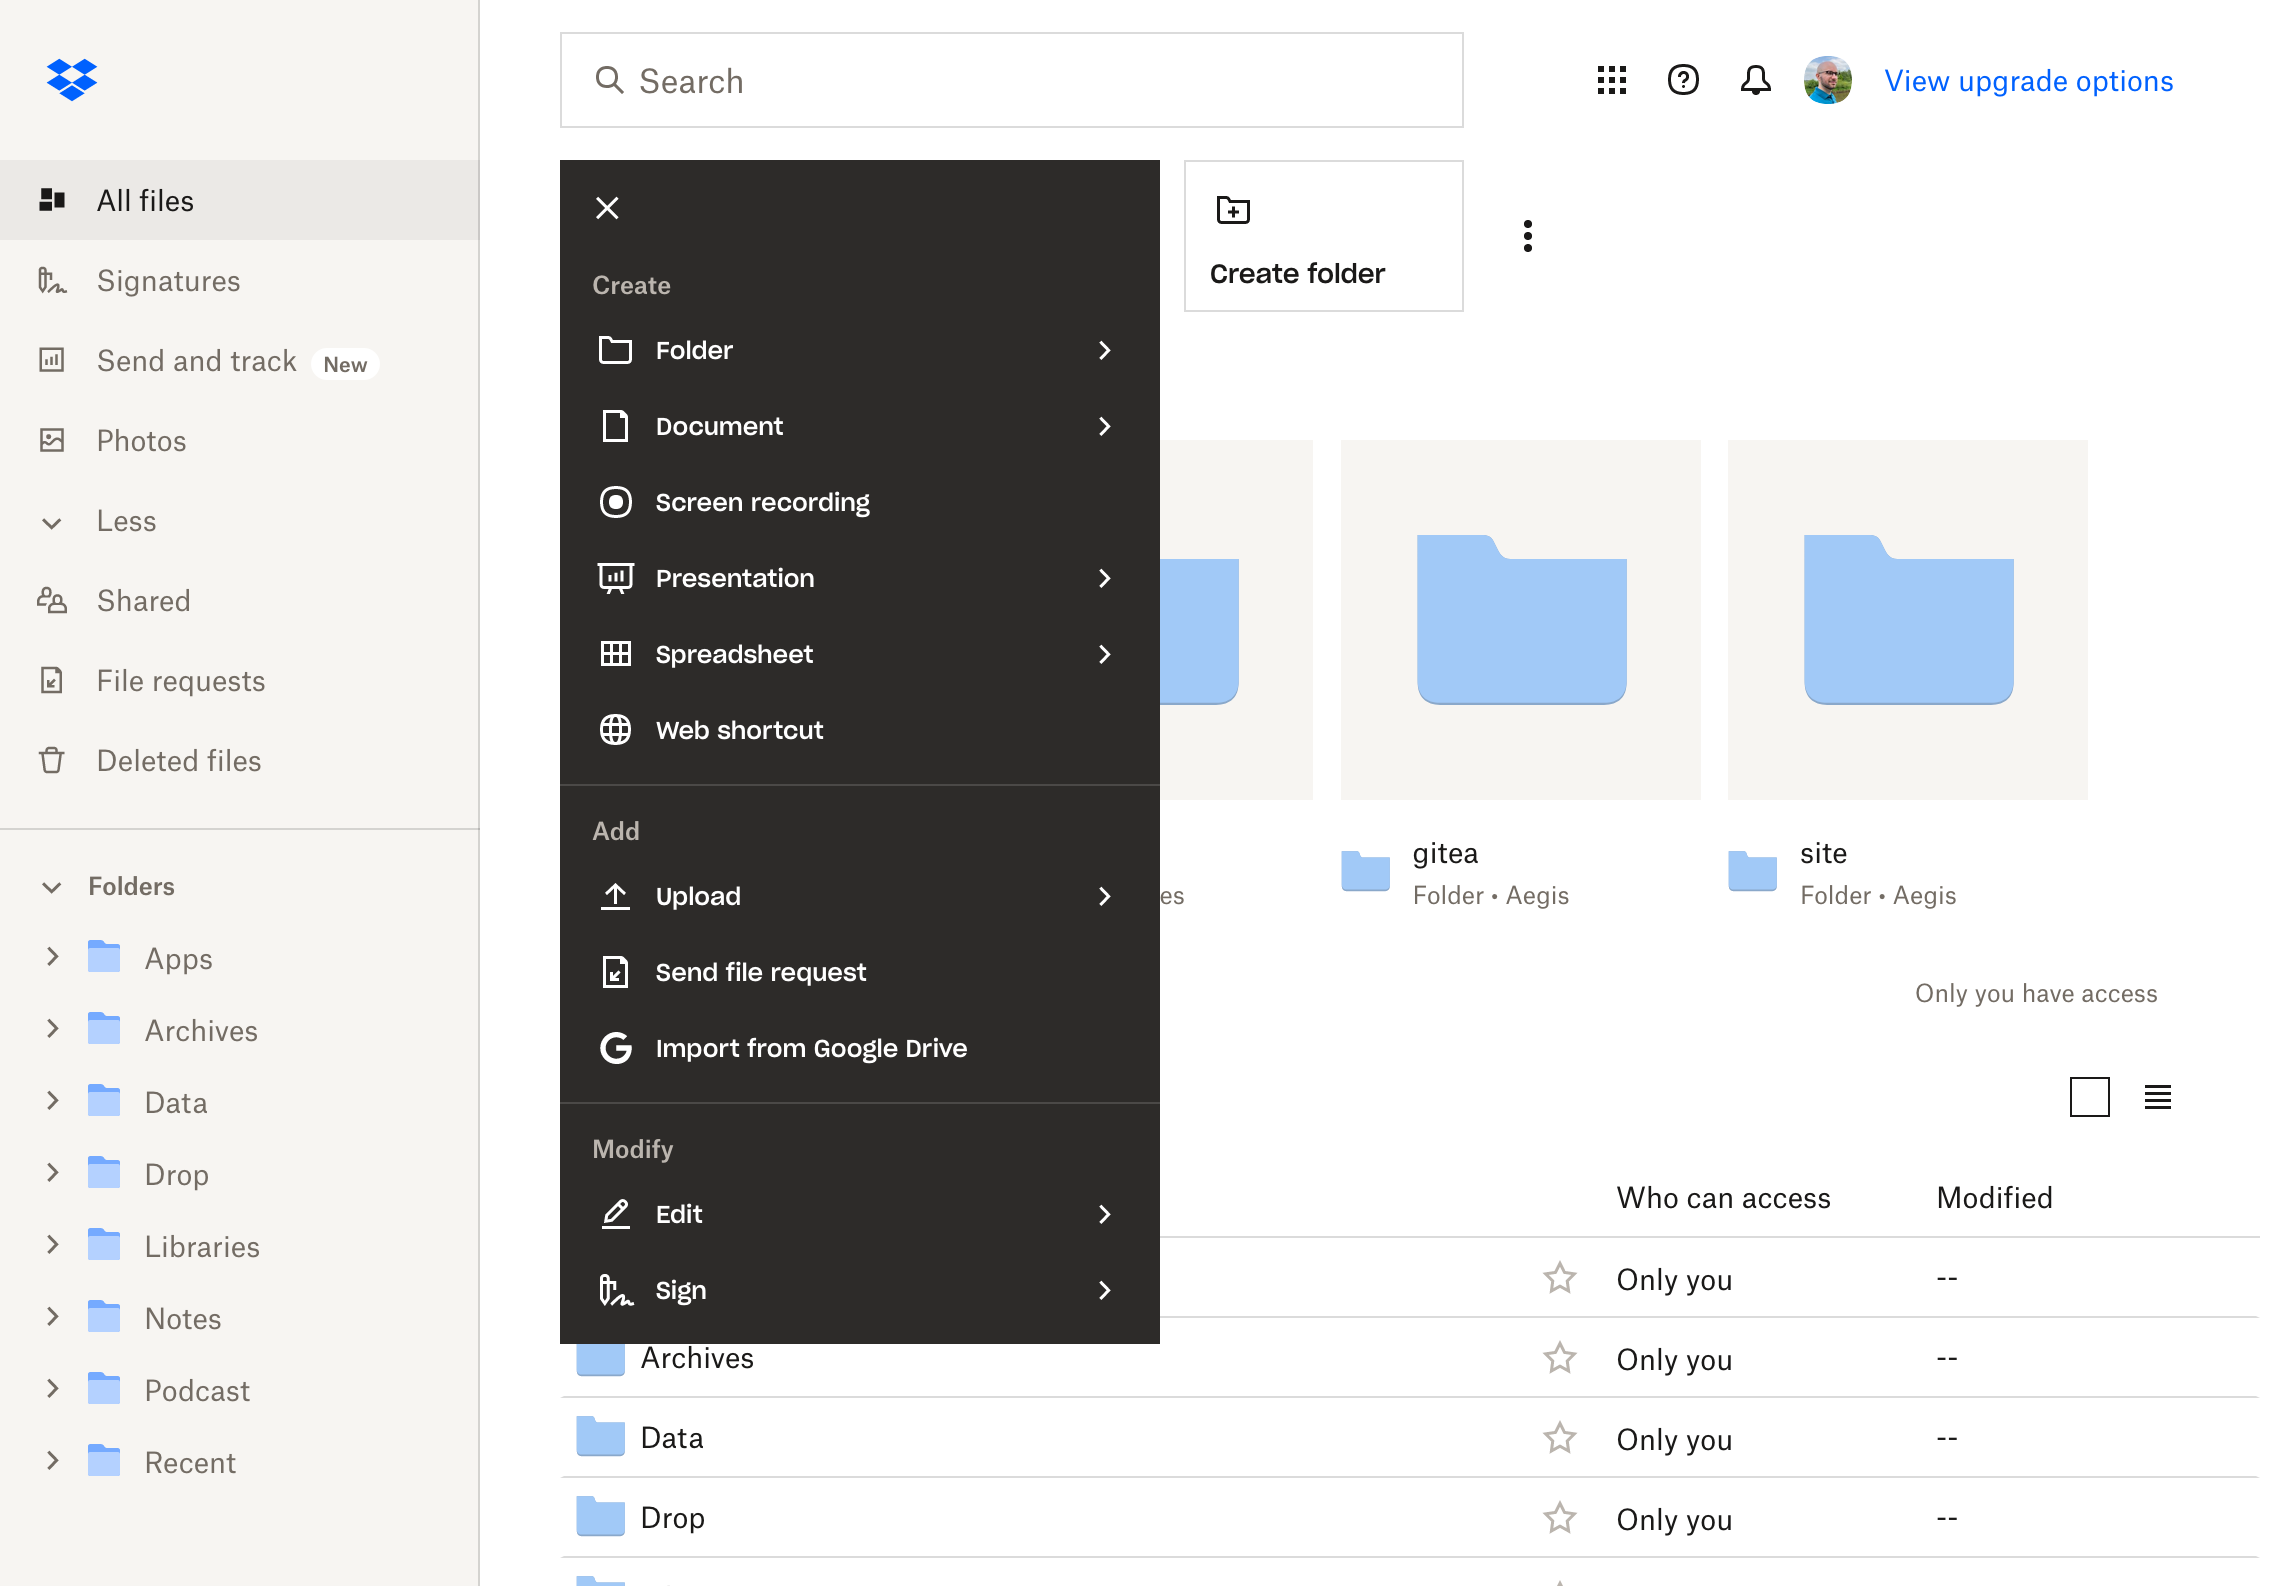Open File requests in sidebar

(x=240, y=680)
